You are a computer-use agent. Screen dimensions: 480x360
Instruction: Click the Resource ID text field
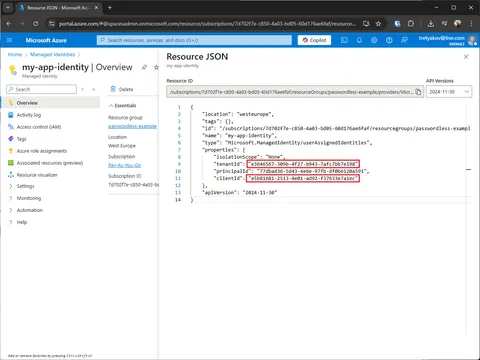(x=291, y=92)
